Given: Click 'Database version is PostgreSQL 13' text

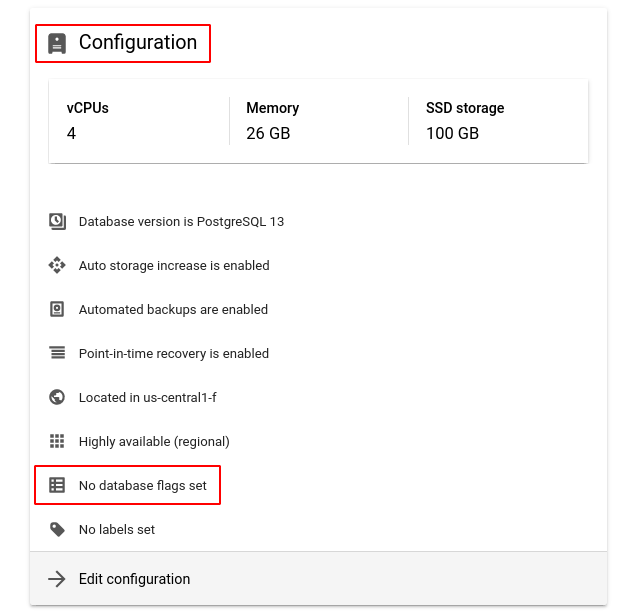Looking at the screenshot, I should click(181, 221).
